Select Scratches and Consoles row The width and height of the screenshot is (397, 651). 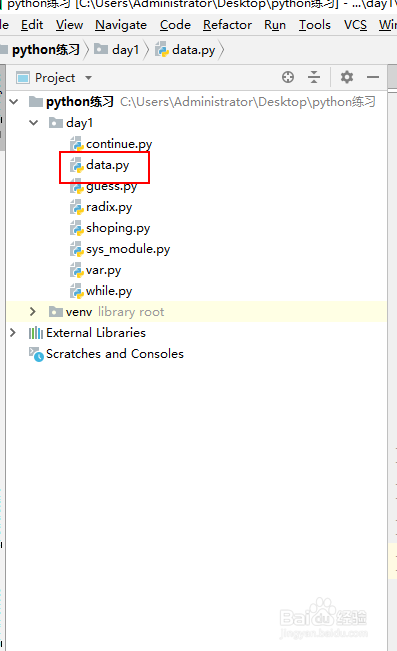196,354
